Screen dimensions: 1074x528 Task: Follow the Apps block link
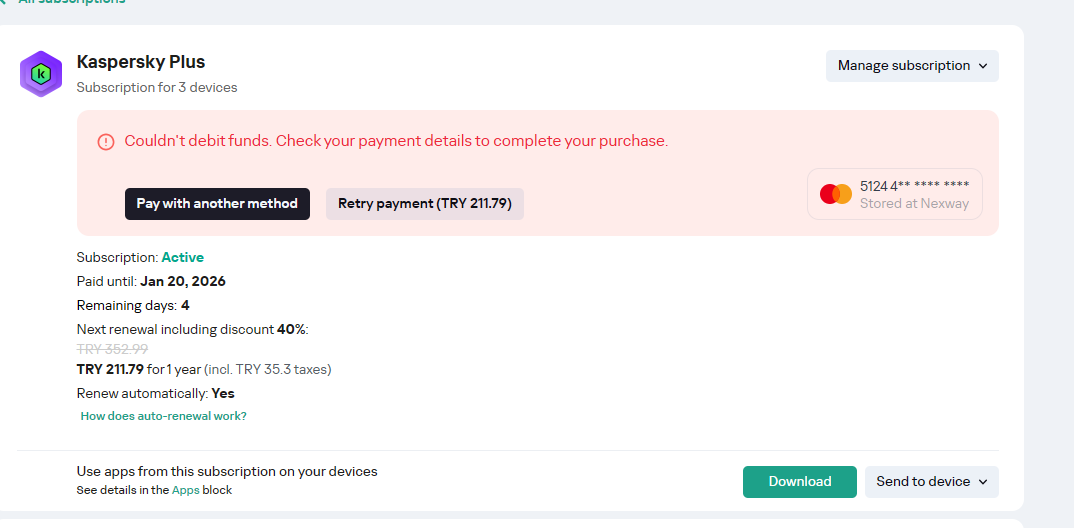tap(185, 490)
